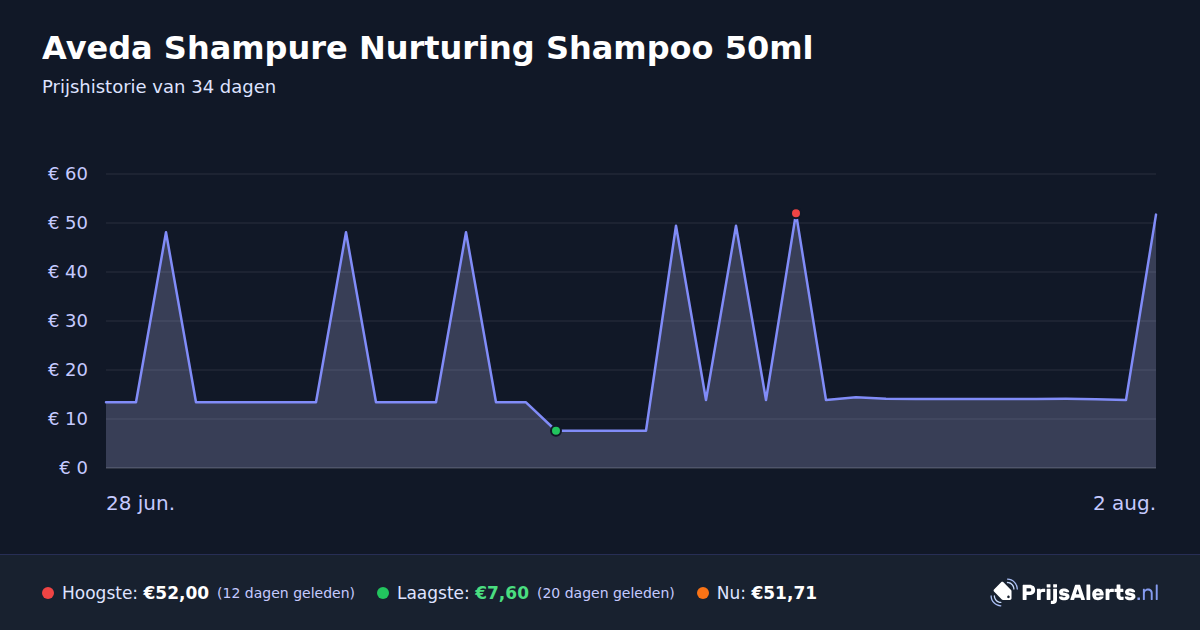Click the current price value €51,71
The image size is (1200, 630).
tap(784, 593)
